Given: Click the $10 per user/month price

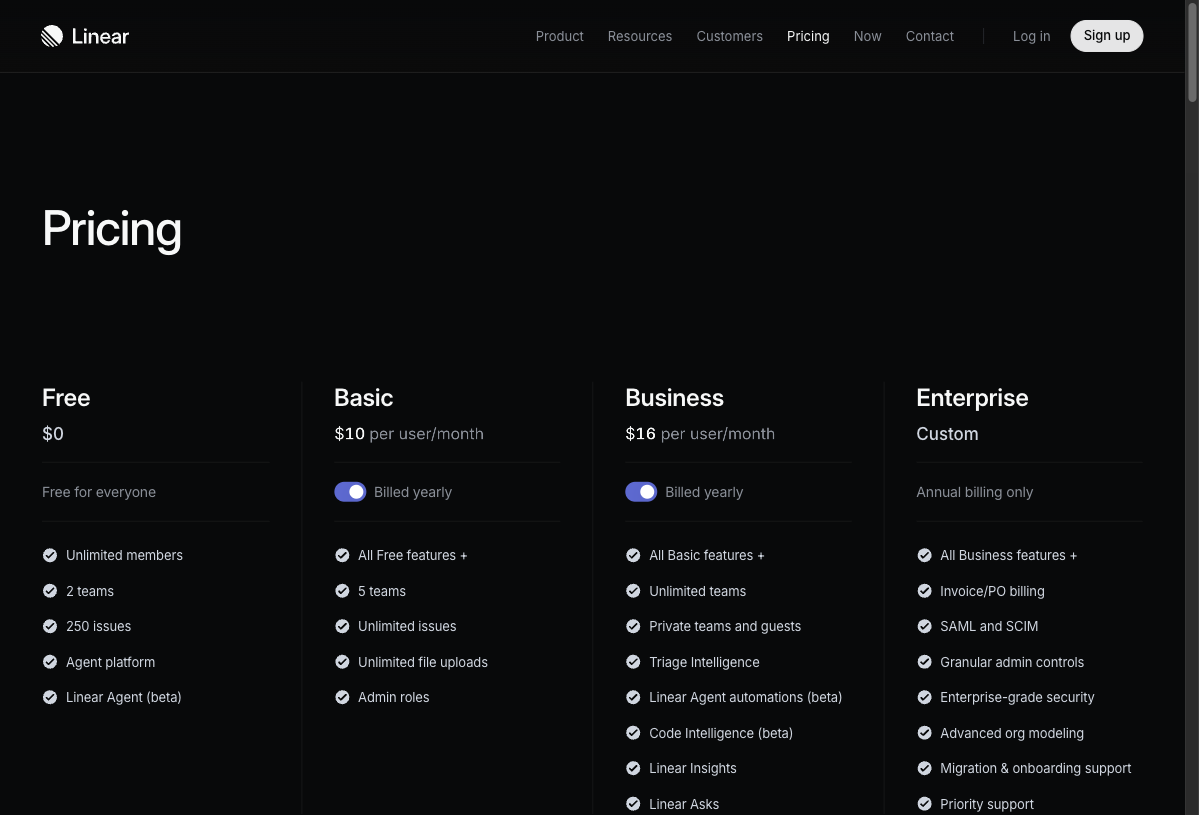Looking at the screenshot, I should coord(409,433).
